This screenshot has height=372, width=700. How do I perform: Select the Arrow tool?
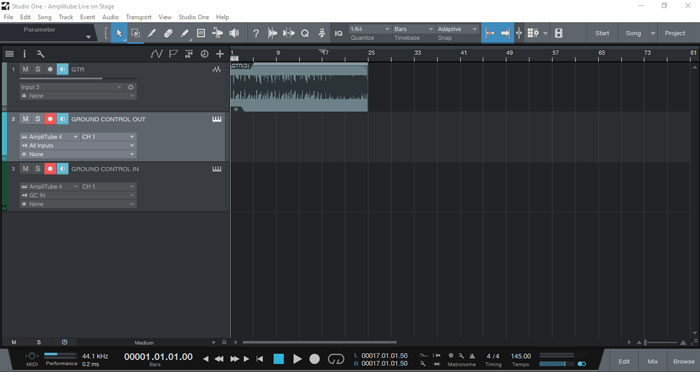(x=119, y=33)
